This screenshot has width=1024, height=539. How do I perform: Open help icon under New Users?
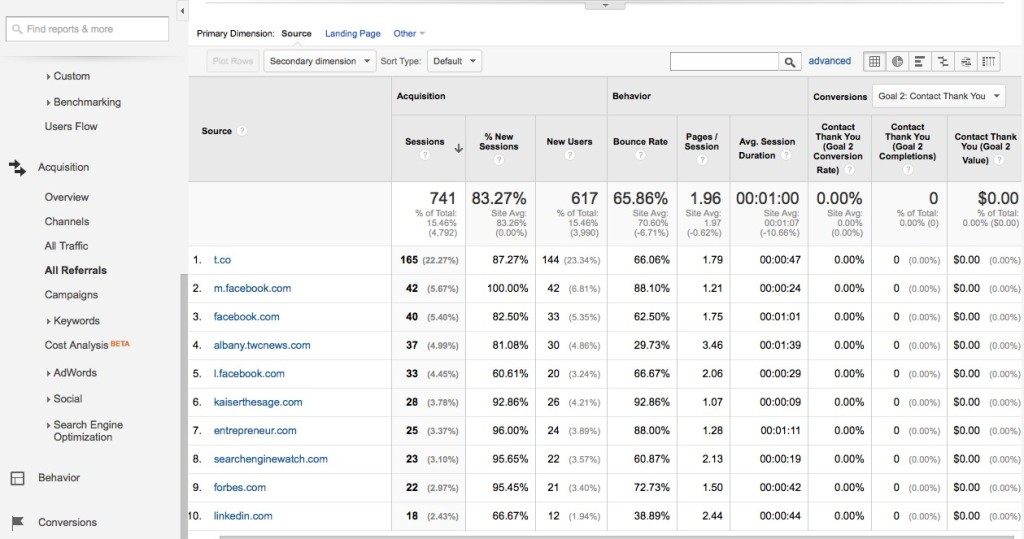coord(569,155)
